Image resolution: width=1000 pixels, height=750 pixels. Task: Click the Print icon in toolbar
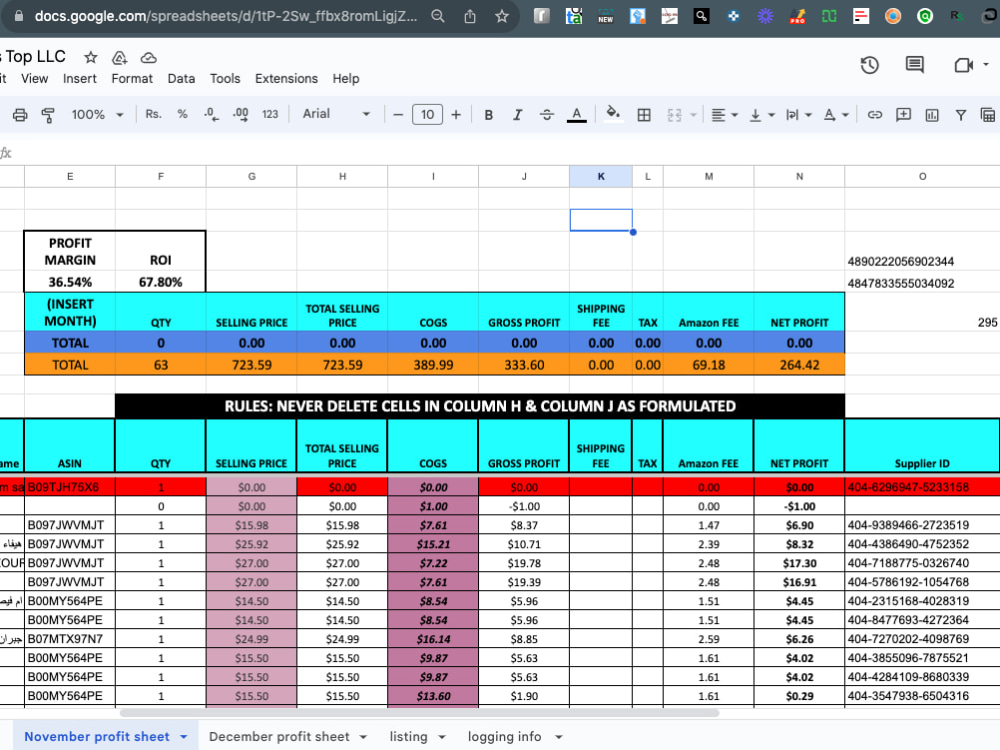pos(20,115)
